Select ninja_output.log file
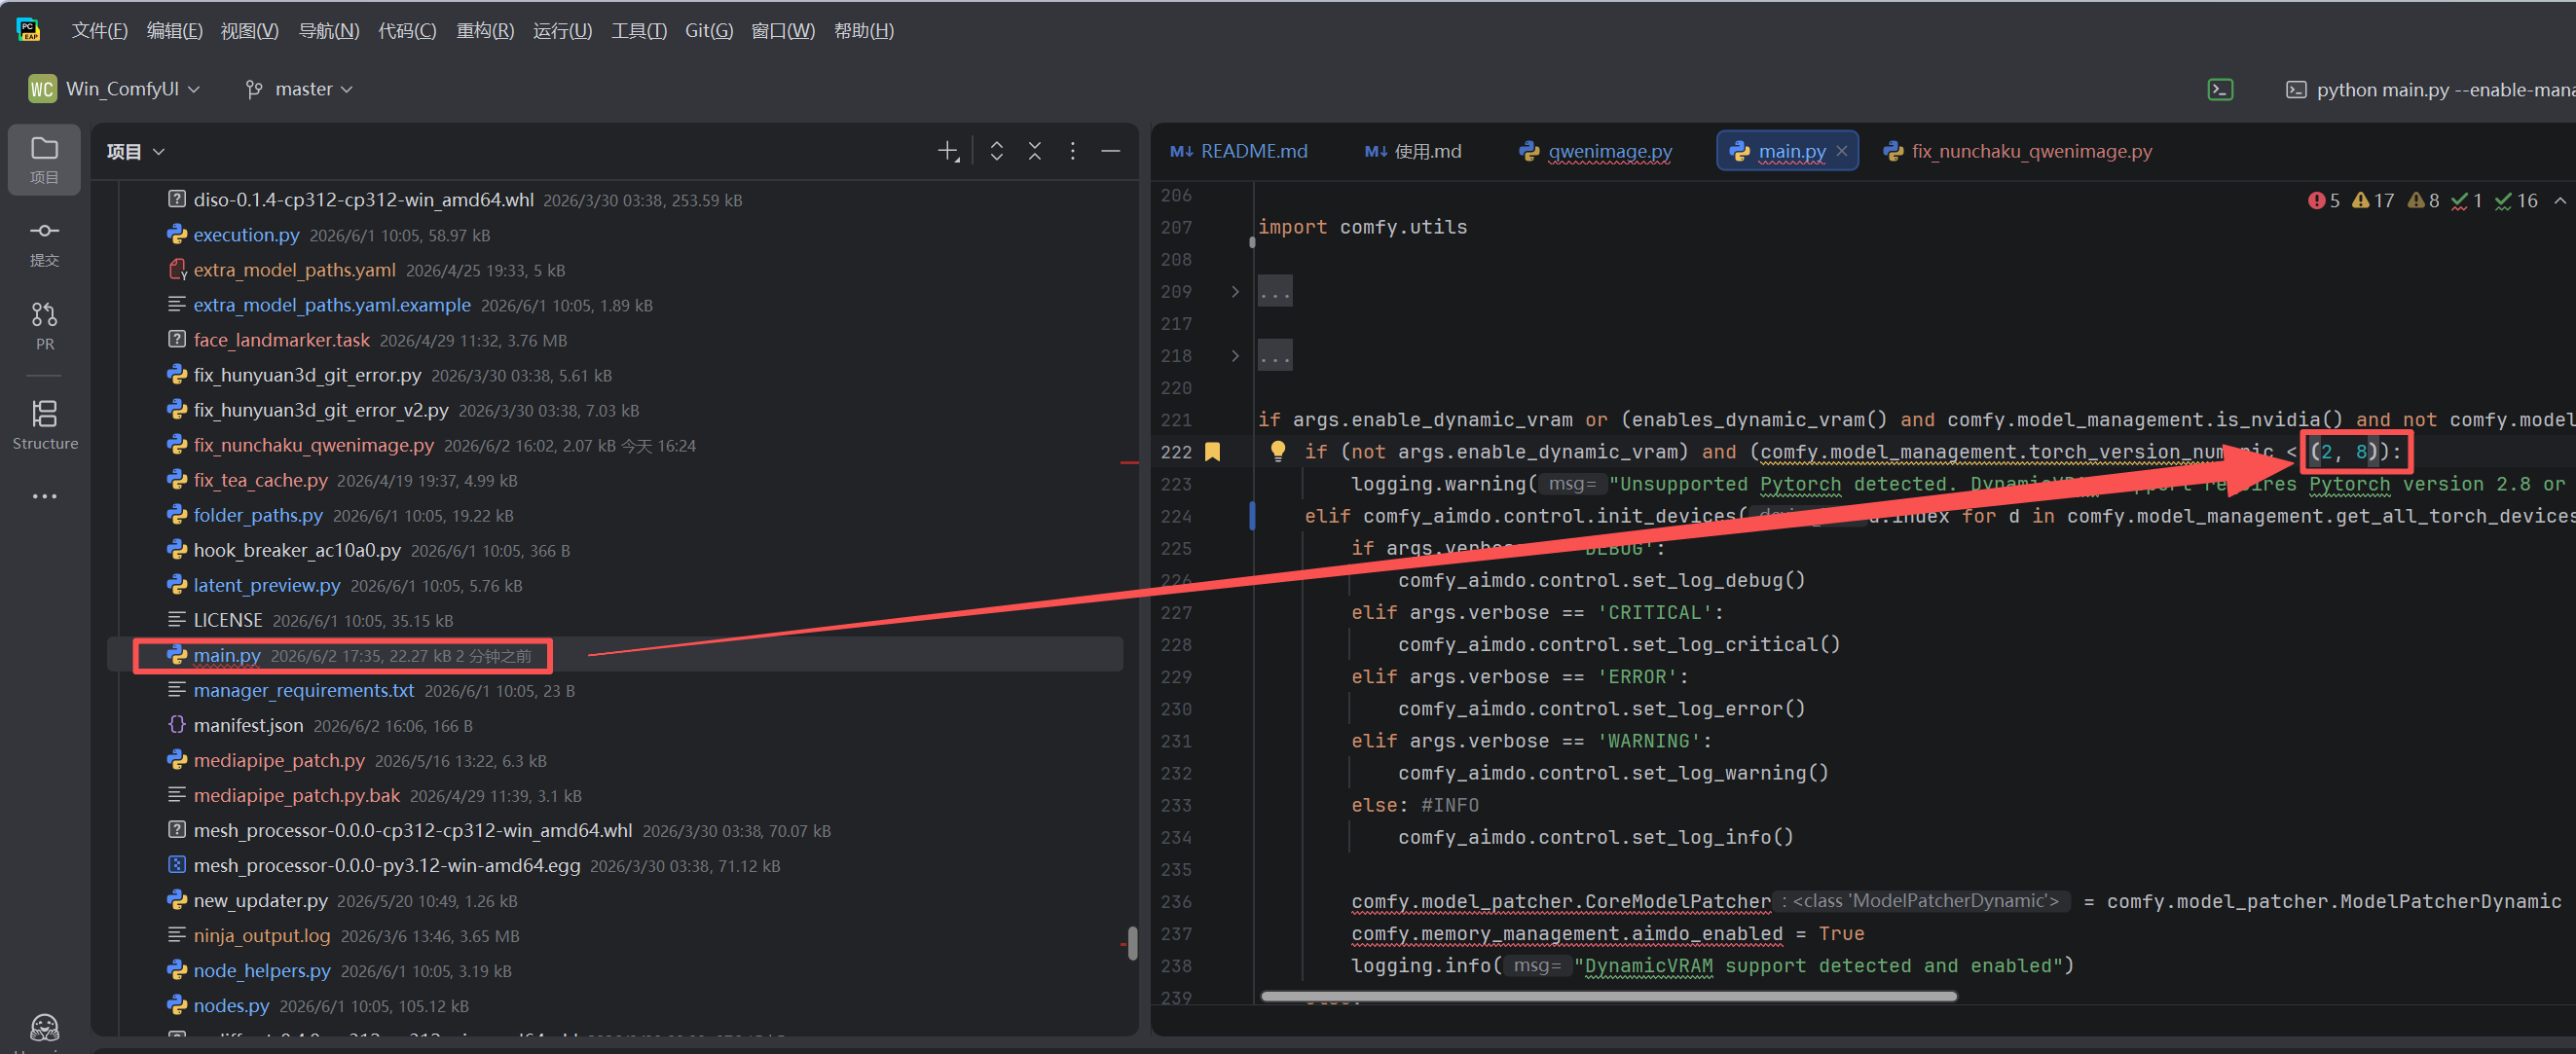The width and height of the screenshot is (2576, 1054). coord(261,935)
